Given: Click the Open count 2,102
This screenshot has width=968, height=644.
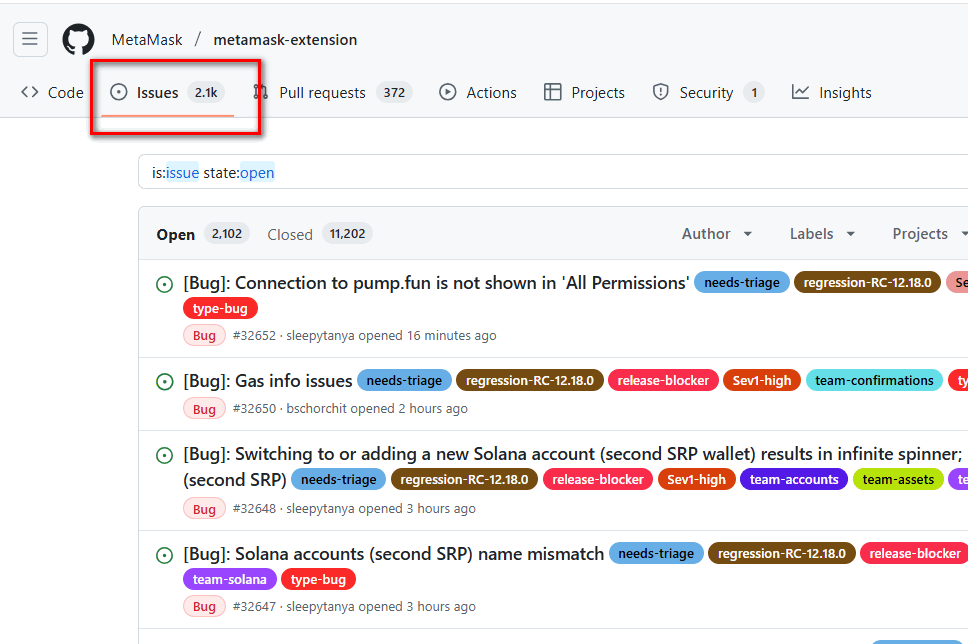Looking at the screenshot, I should coord(227,234).
